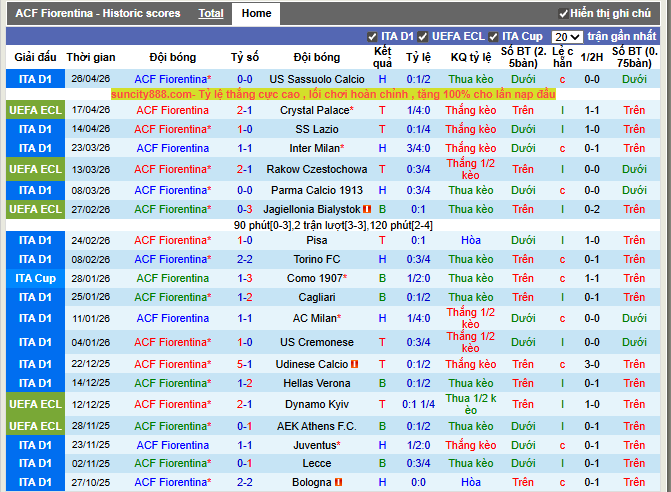671x492 pixels.
Task: Click Hellas Verona team name
Action: click(317, 383)
